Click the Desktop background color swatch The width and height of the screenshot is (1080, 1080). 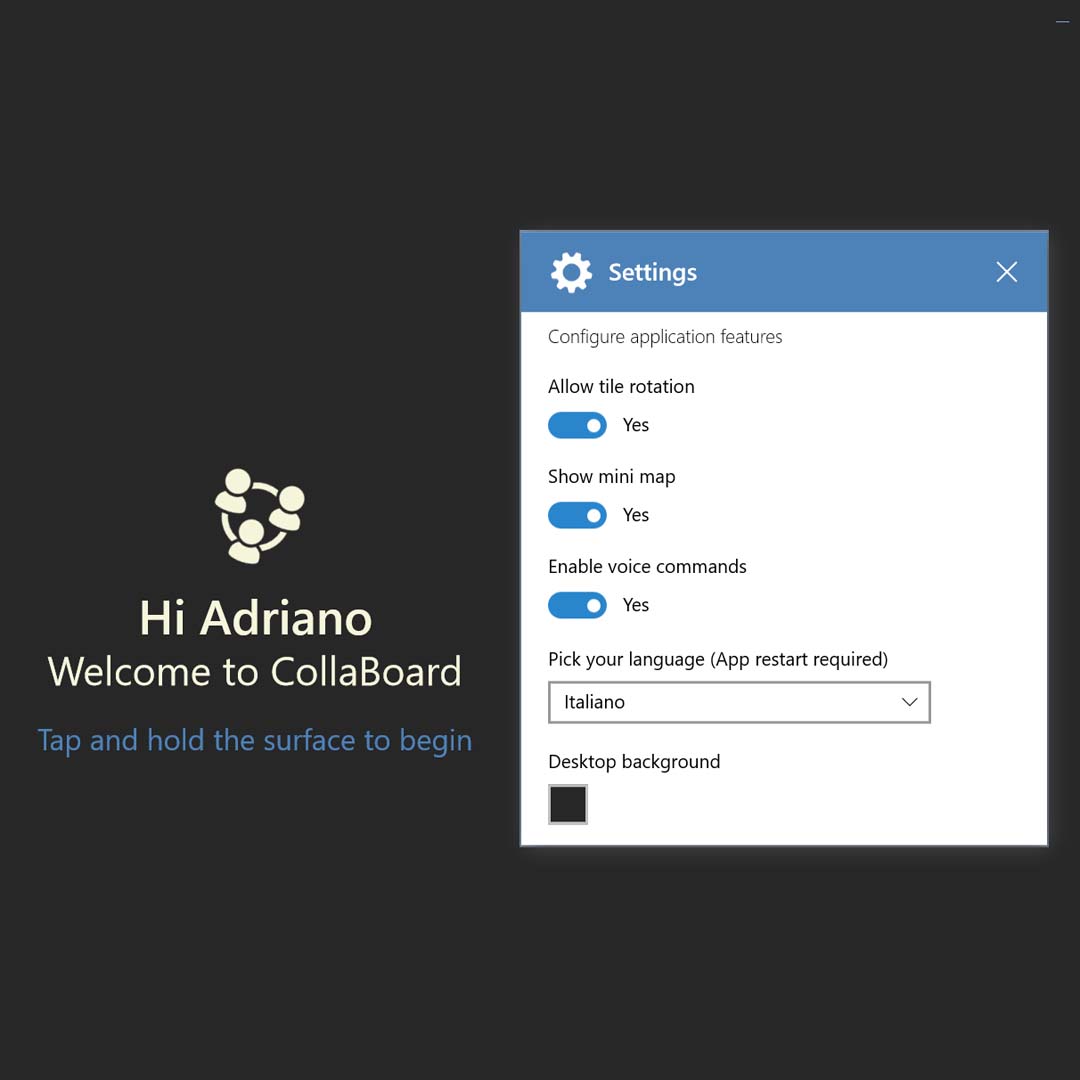[568, 804]
